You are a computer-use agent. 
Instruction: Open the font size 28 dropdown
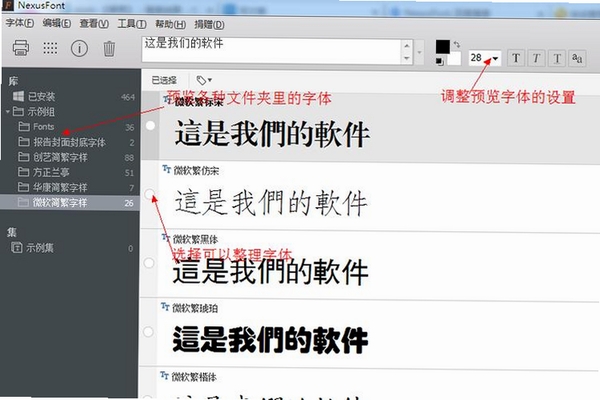pyautogui.click(x=495, y=59)
